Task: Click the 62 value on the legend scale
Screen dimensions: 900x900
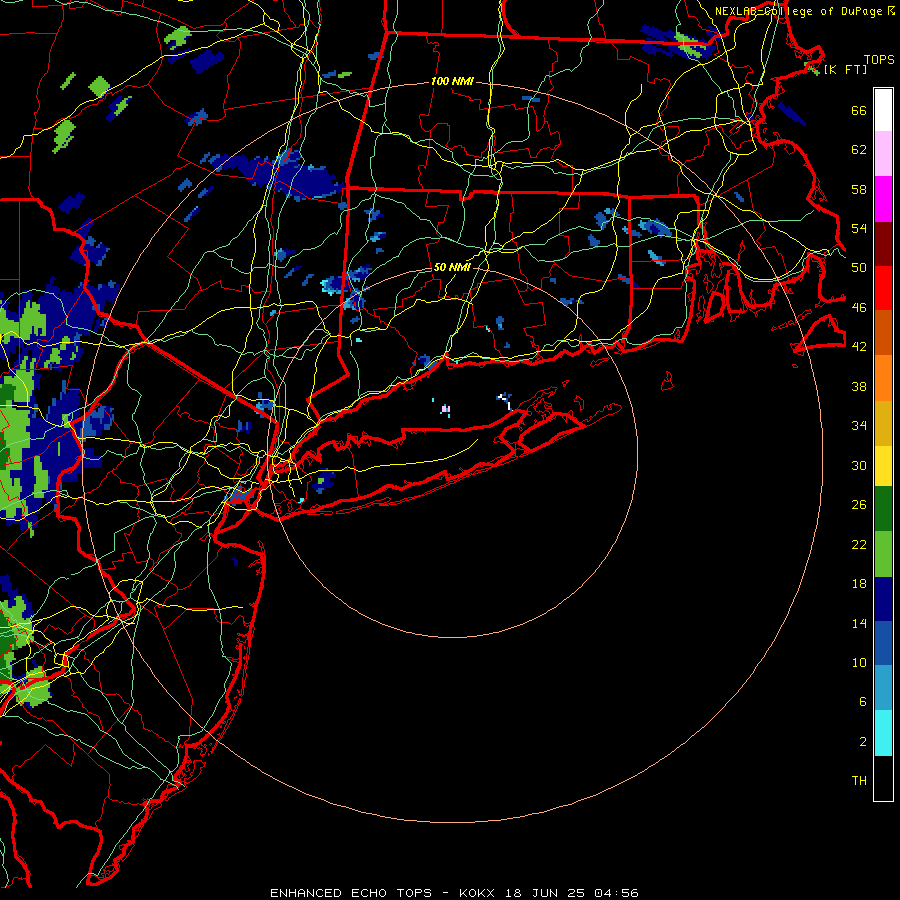Action: point(859,150)
